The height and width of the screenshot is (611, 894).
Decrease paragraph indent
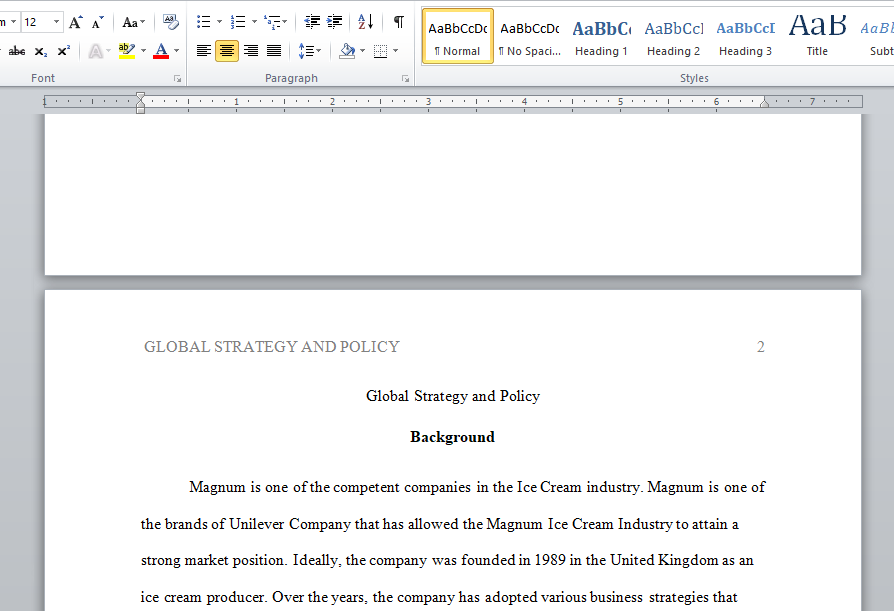[x=312, y=22]
